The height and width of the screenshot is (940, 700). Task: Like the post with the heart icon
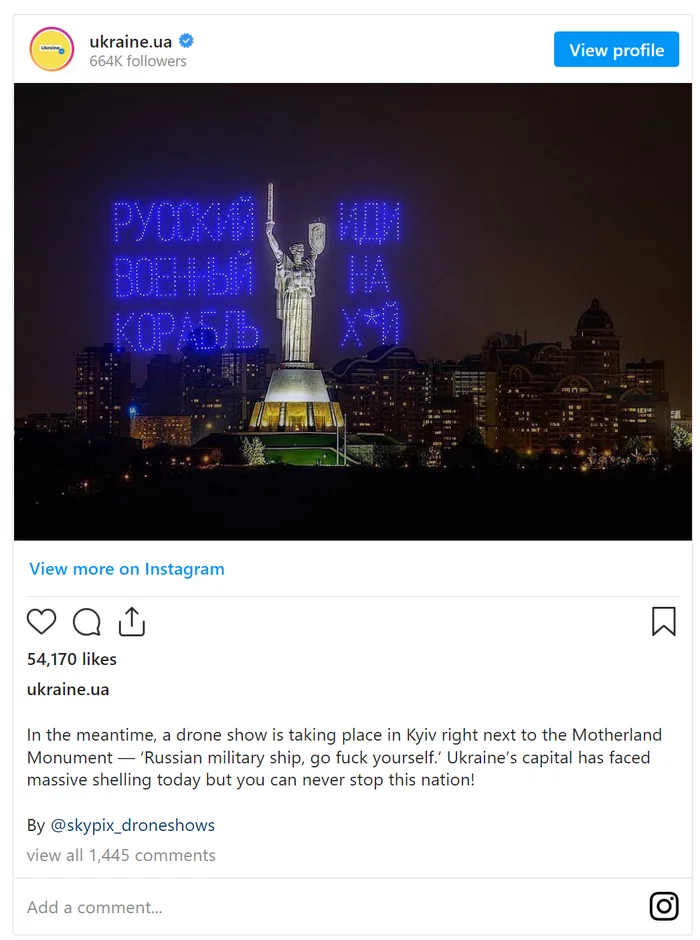point(41,621)
